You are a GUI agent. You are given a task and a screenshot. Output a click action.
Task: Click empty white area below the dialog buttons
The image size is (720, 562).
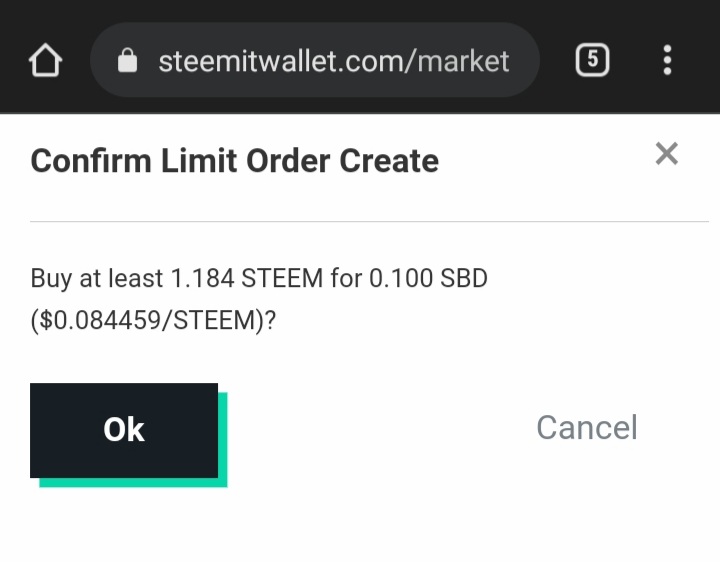pyautogui.click(x=360, y=525)
